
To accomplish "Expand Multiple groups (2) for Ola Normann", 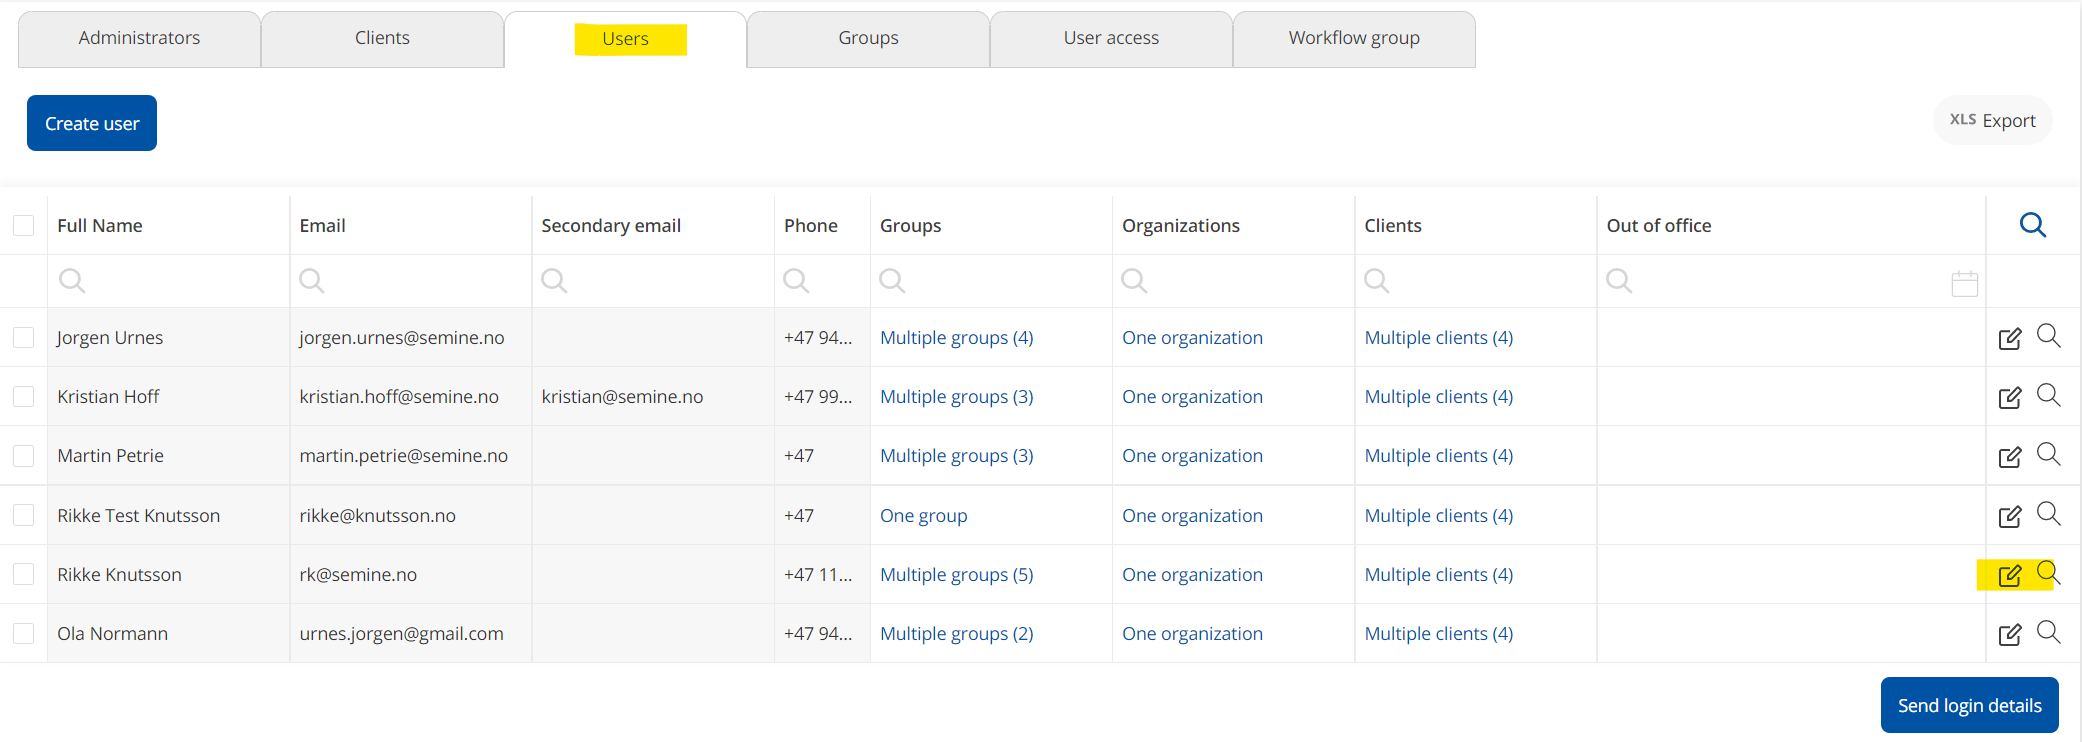I will (956, 634).
